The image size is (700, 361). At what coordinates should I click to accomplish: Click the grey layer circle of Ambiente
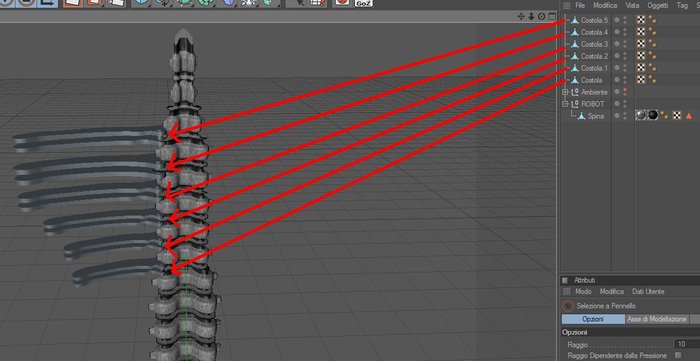click(617, 92)
